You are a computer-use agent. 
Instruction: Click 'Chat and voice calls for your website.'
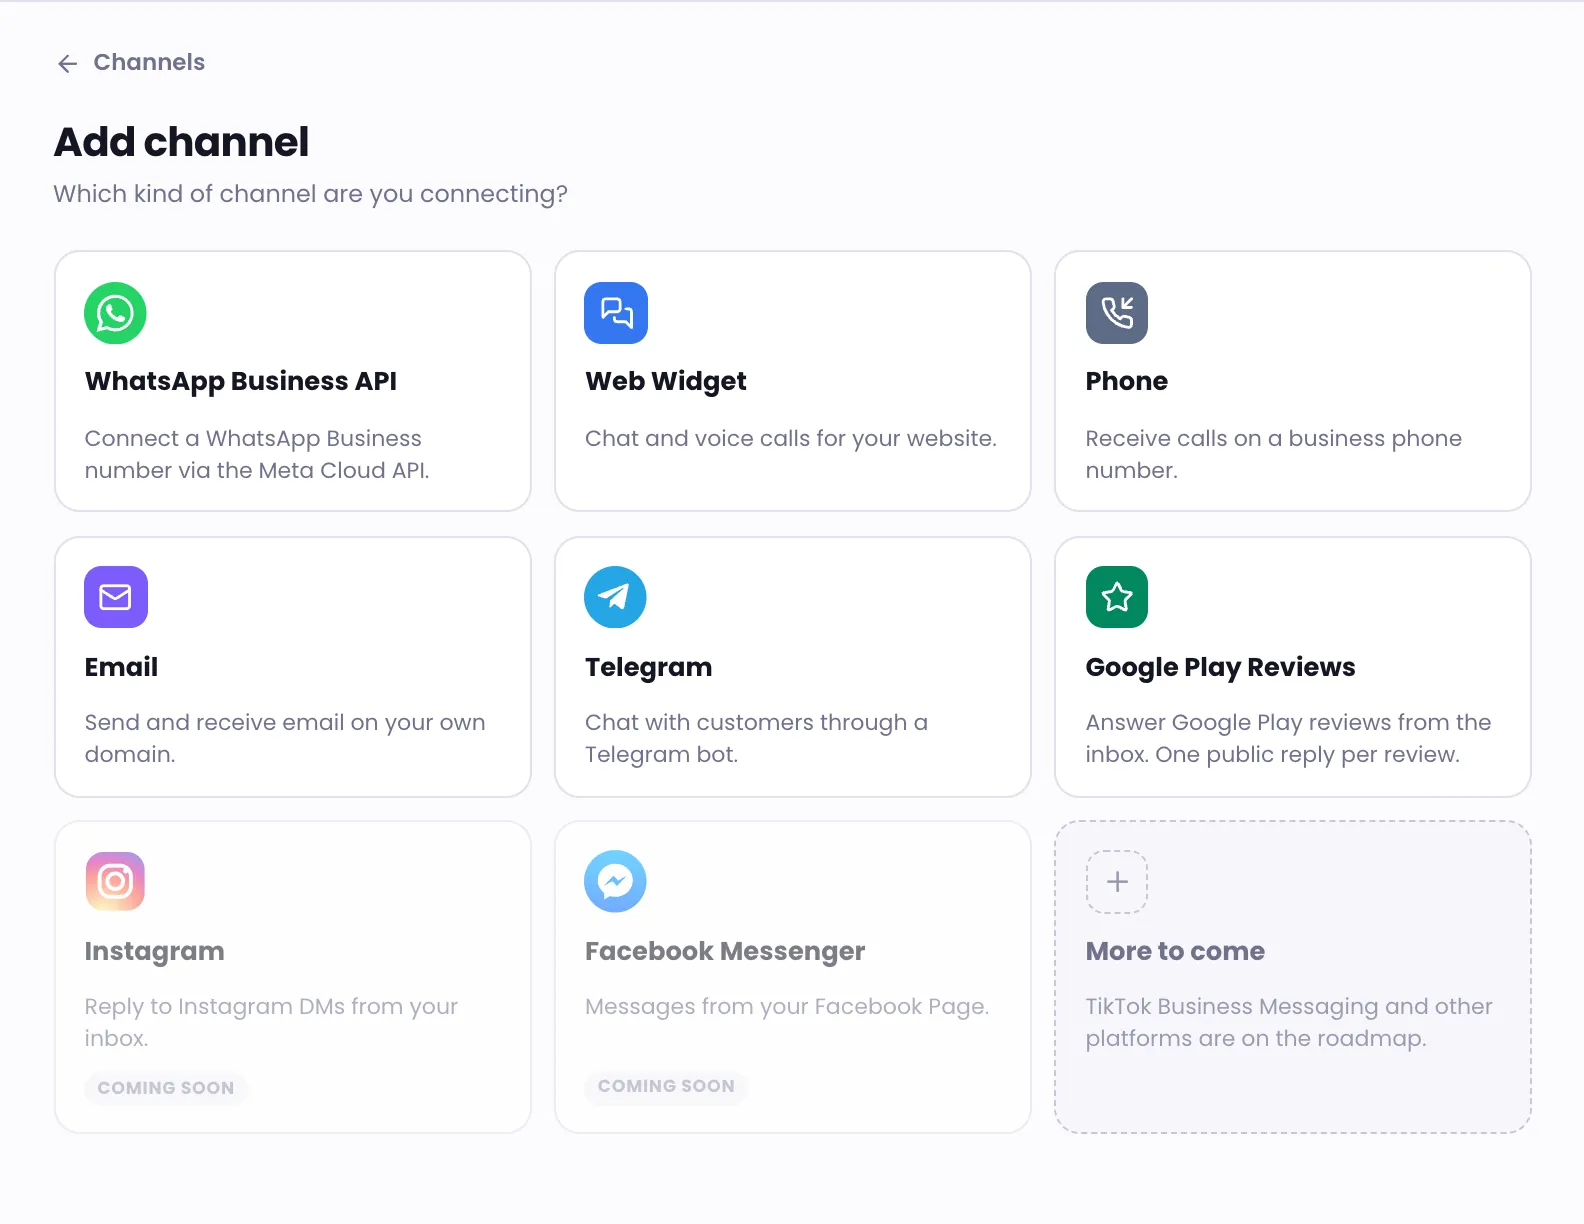click(x=791, y=438)
